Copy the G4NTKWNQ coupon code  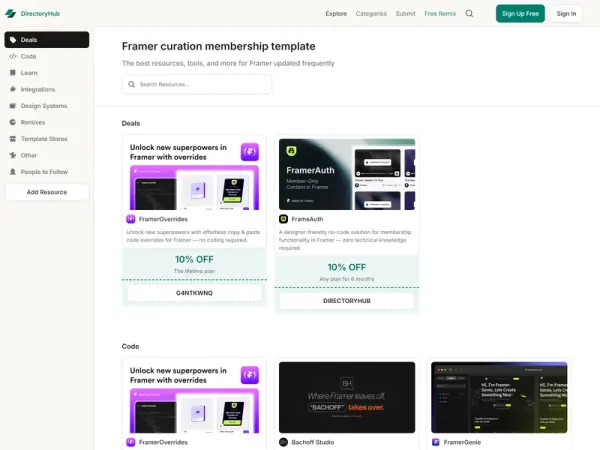click(x=194, y=293)
